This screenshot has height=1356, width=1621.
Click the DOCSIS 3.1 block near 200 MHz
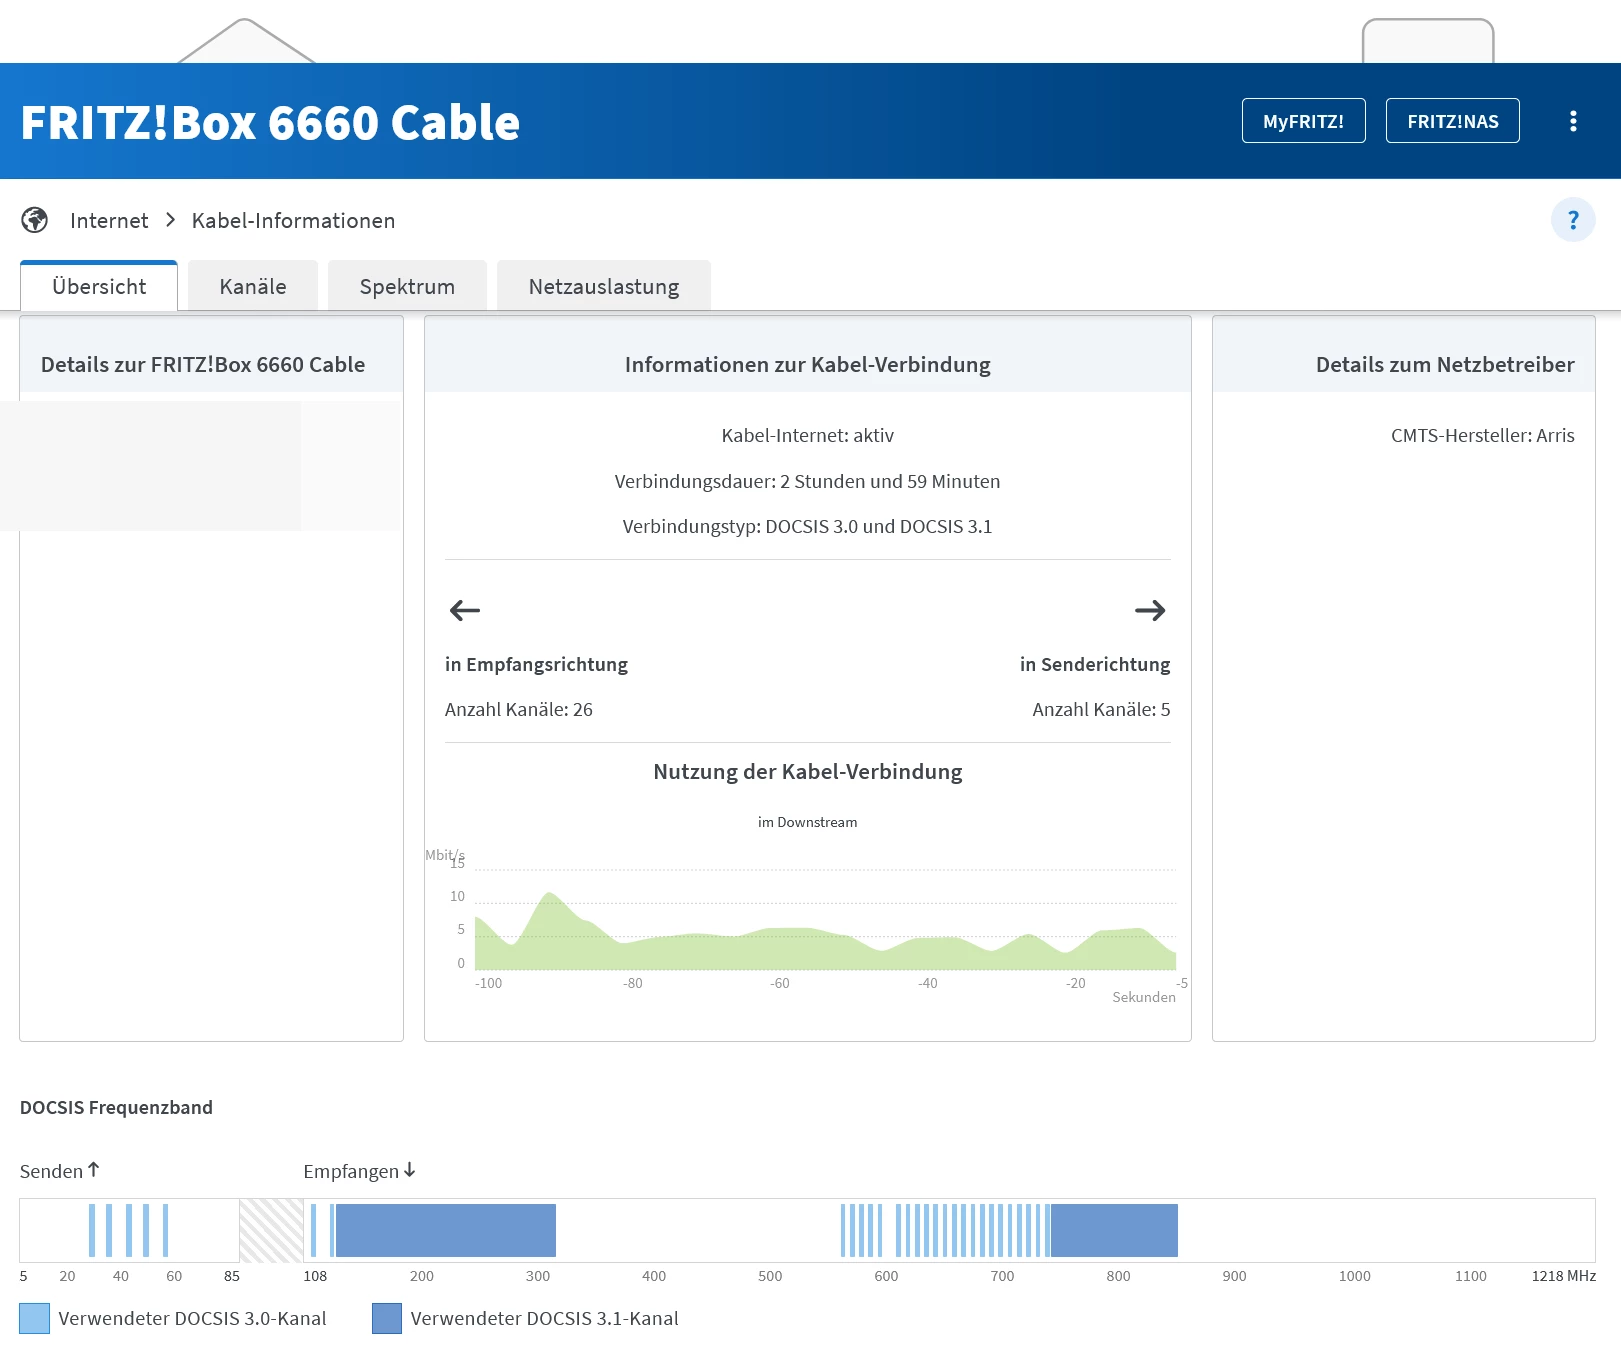(x=445, y=1230)
